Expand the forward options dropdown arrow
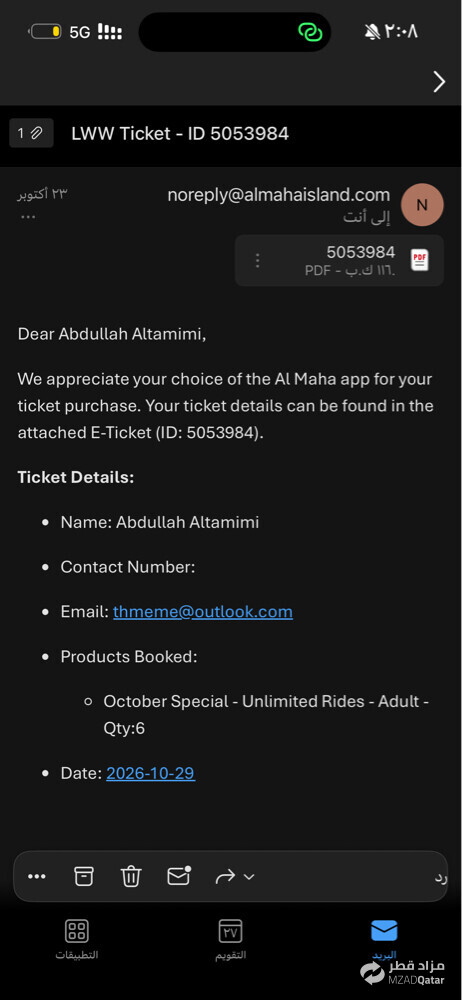Image resolution: width=462 pixels, height=1000 pixels. [250, 877]
